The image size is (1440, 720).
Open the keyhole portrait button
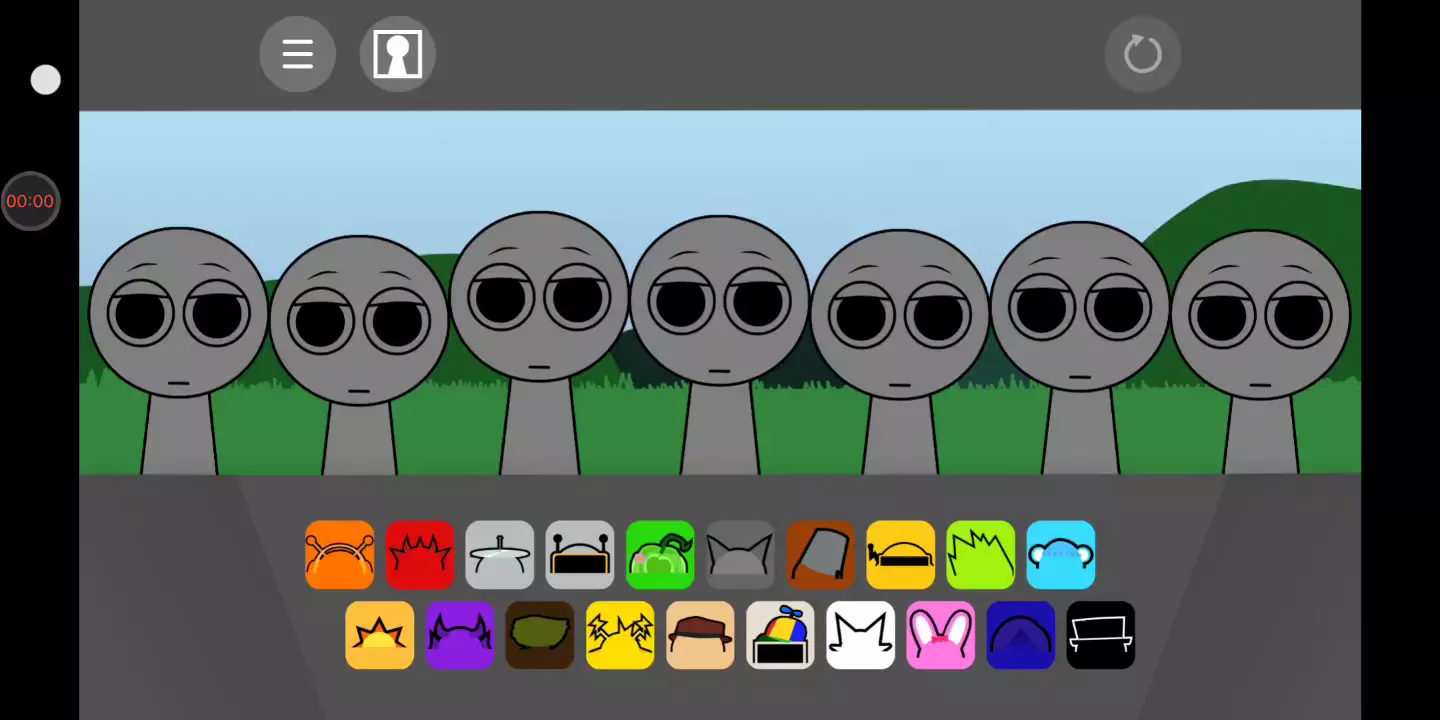397,54
